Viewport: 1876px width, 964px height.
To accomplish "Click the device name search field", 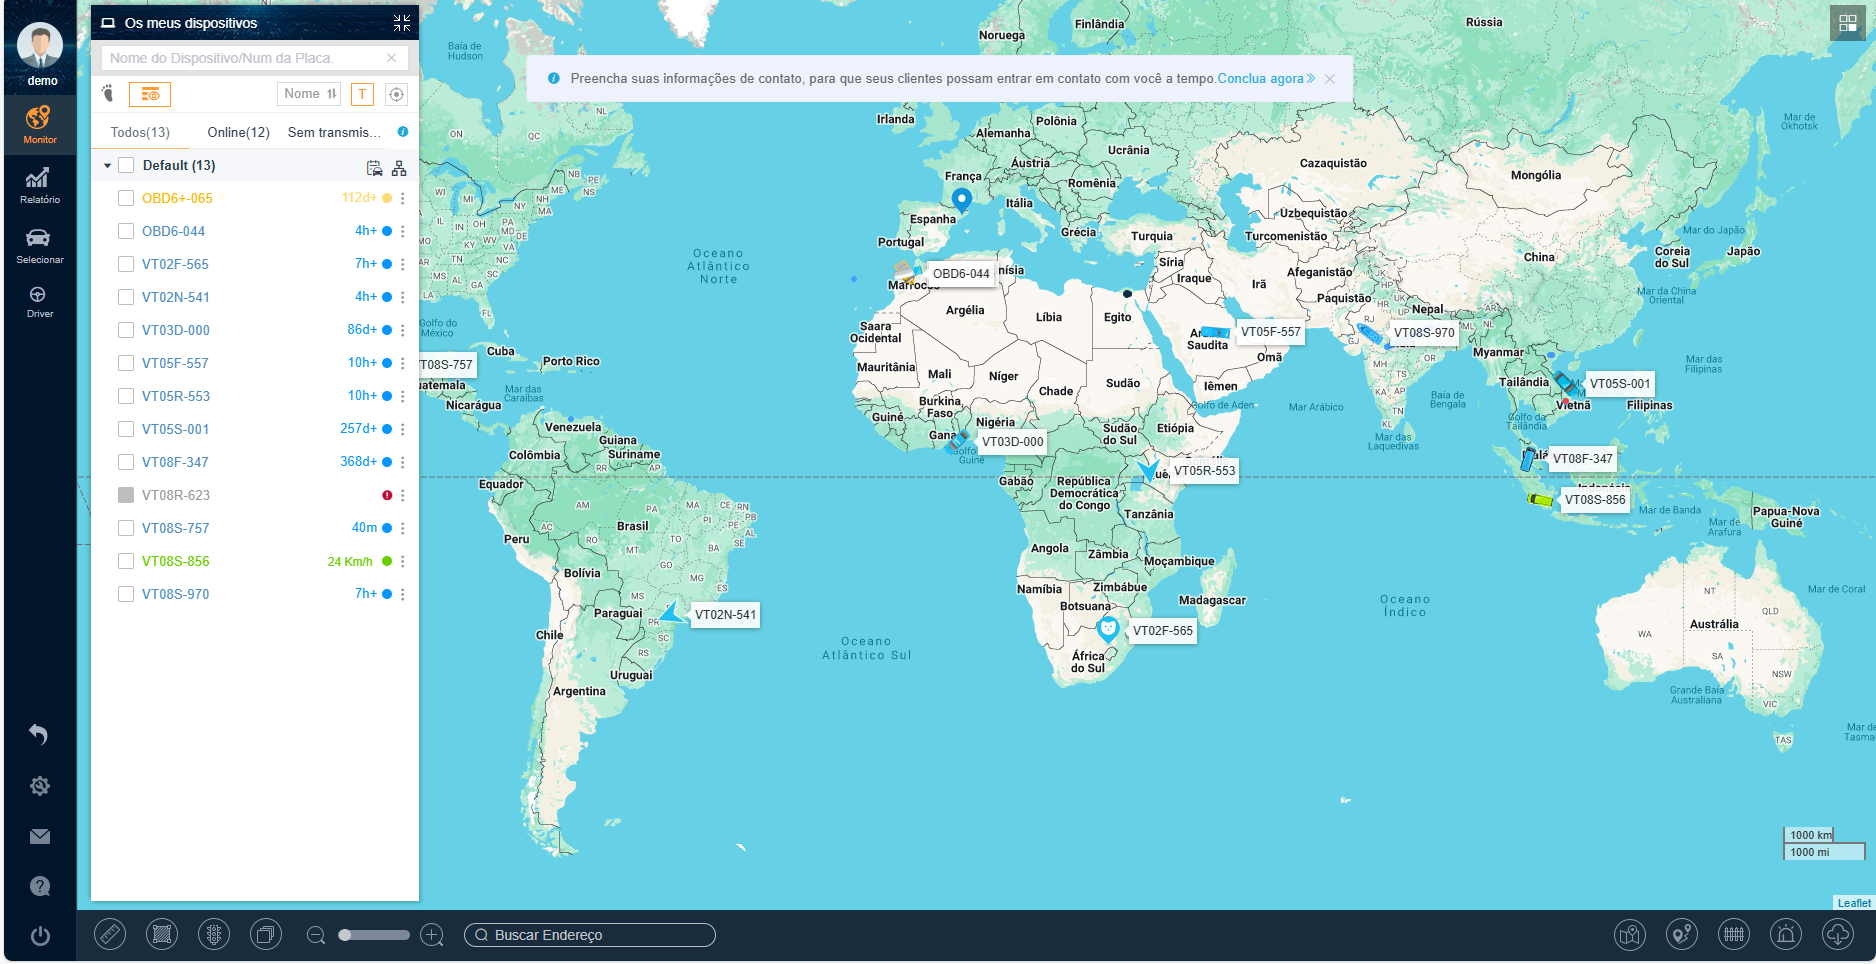I will pos(254,58).
